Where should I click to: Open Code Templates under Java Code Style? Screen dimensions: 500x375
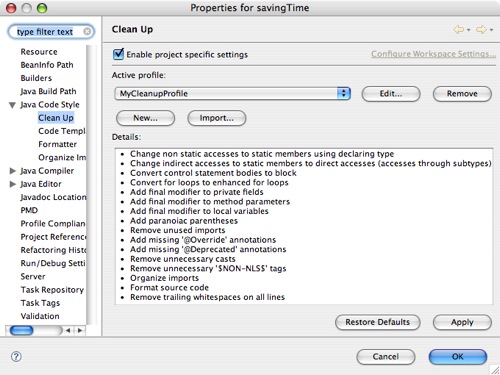pyautogui.click(x=62, y=131)
